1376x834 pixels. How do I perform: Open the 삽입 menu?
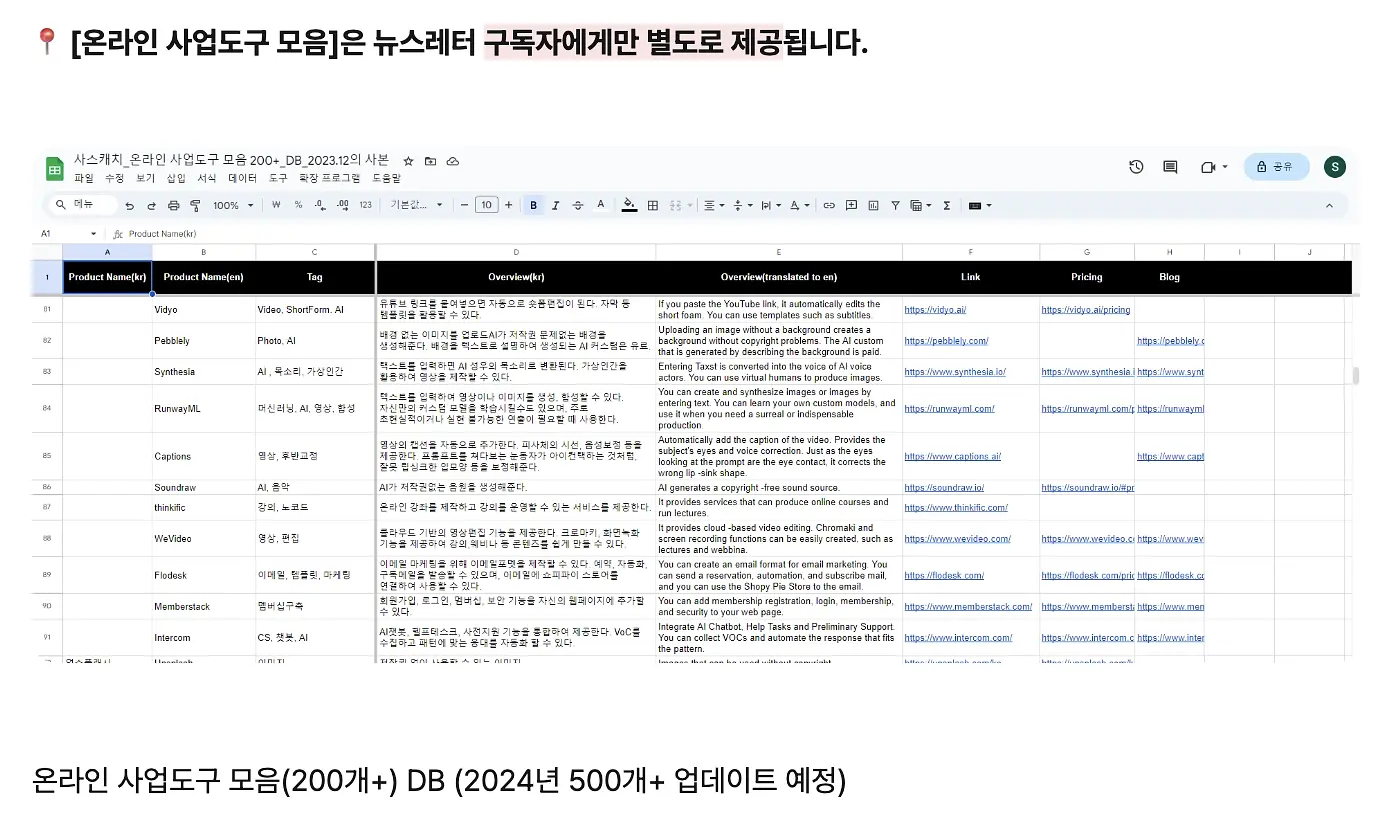tap(176, 178)
